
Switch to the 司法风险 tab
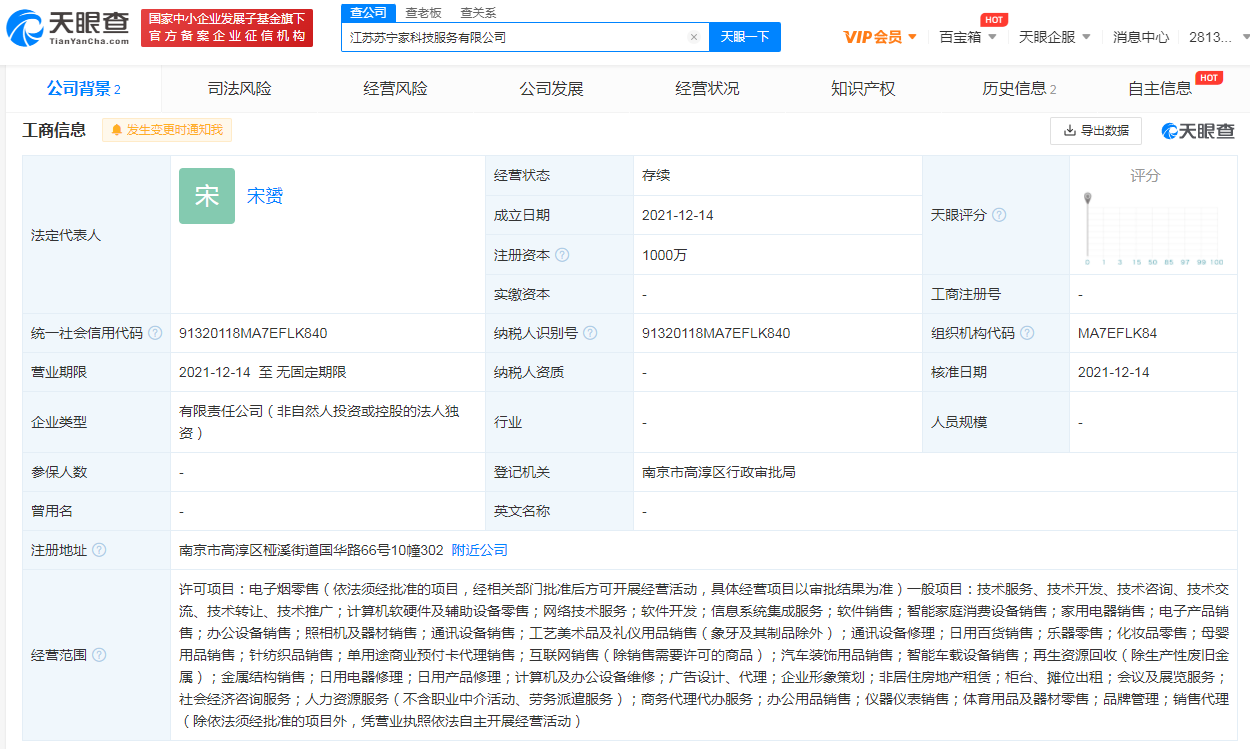239,89
